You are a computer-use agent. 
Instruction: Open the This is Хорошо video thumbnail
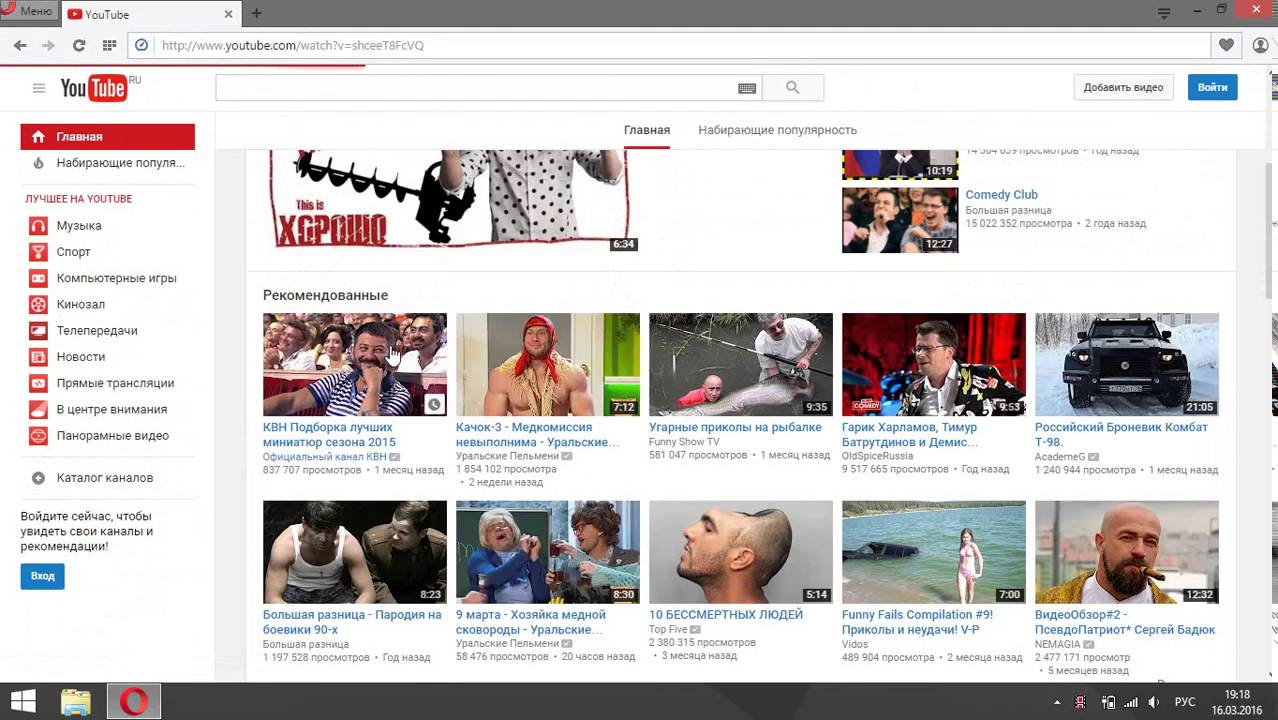(451, 200)
